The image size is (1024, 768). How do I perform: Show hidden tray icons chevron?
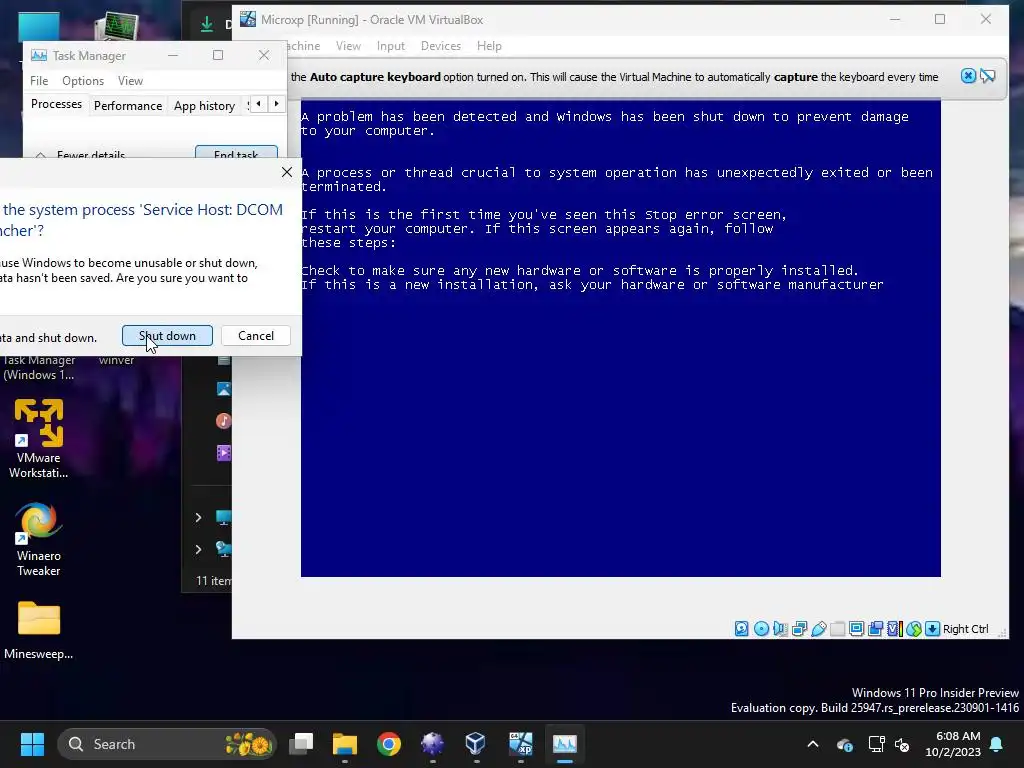coord(813,744)
